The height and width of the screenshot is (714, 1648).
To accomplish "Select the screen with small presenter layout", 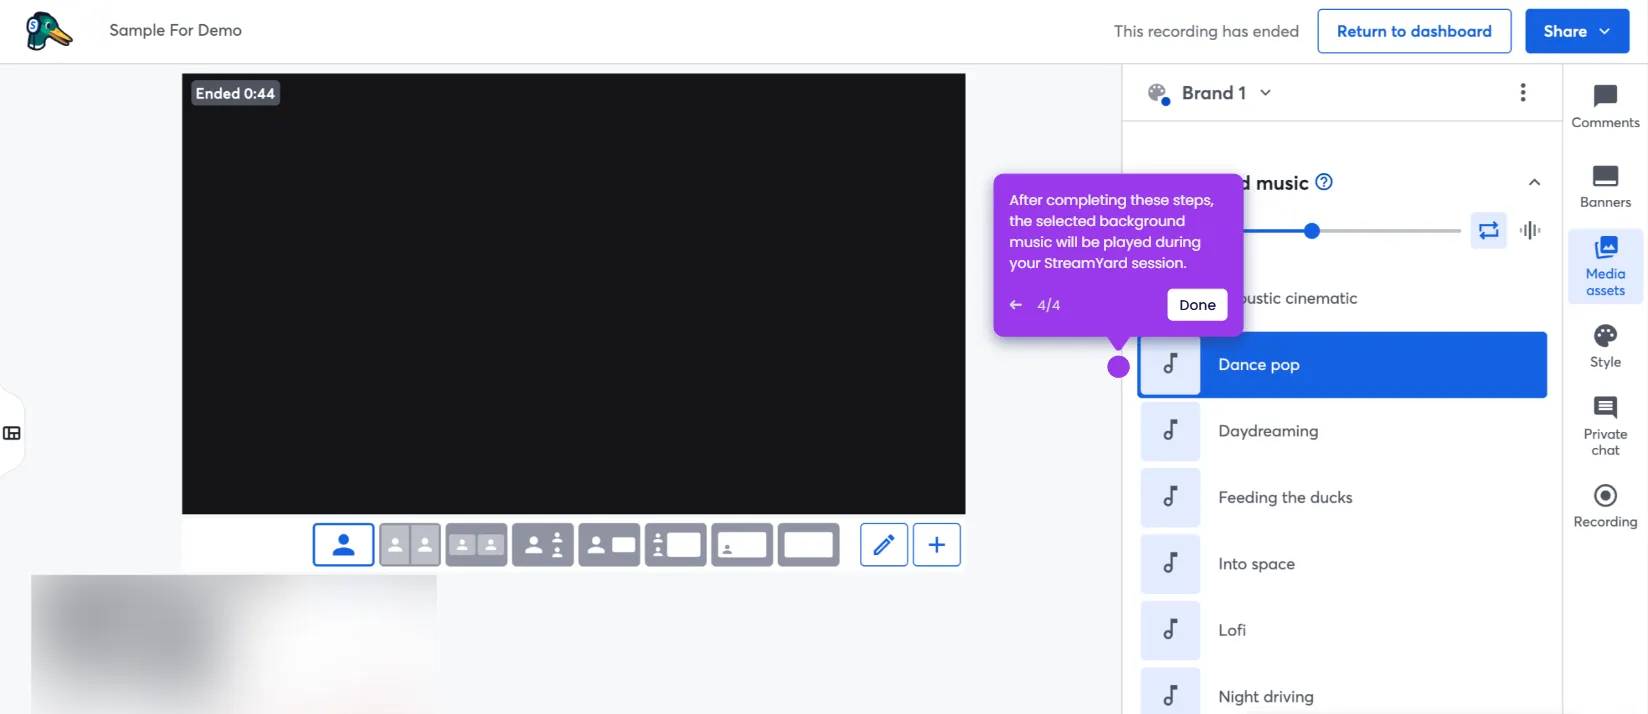I will pos(742,545).
